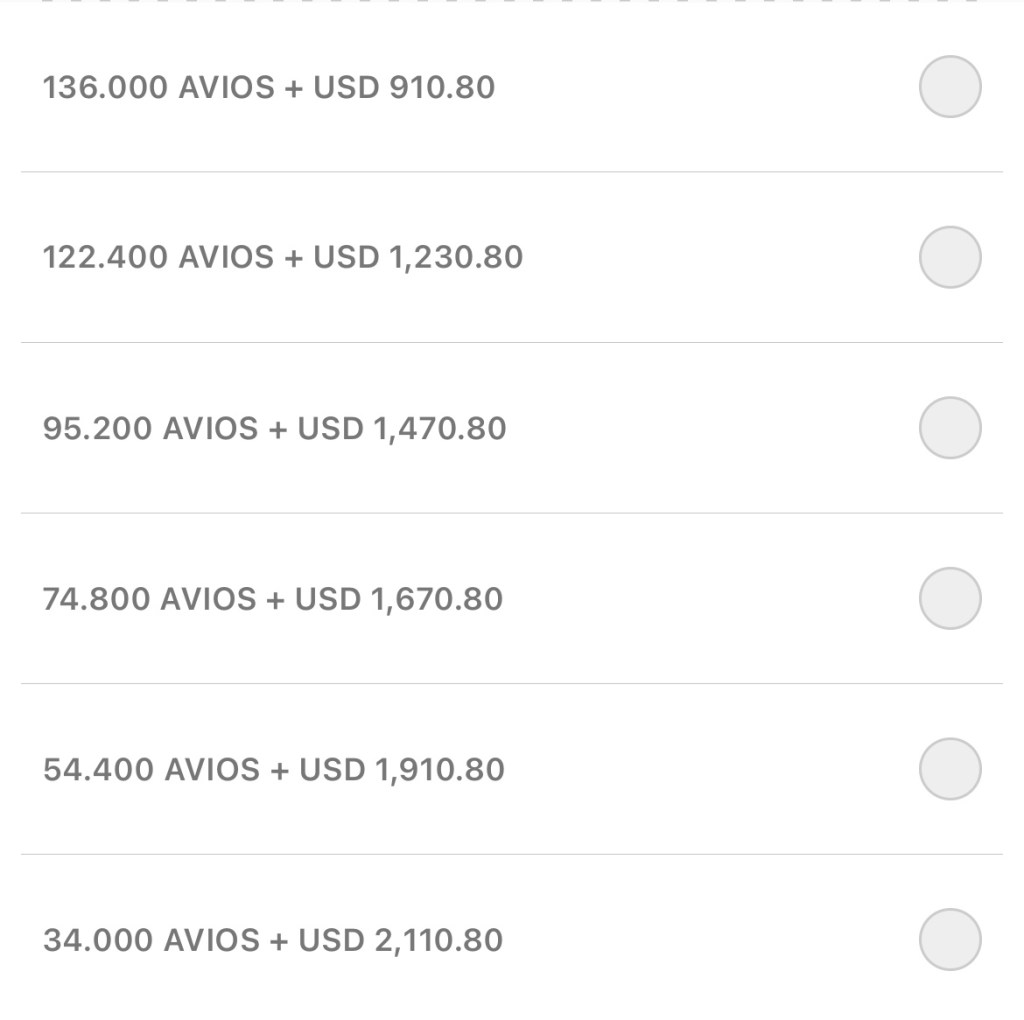Click the plus sign in the 136.000 Avios row

[293, 88]
